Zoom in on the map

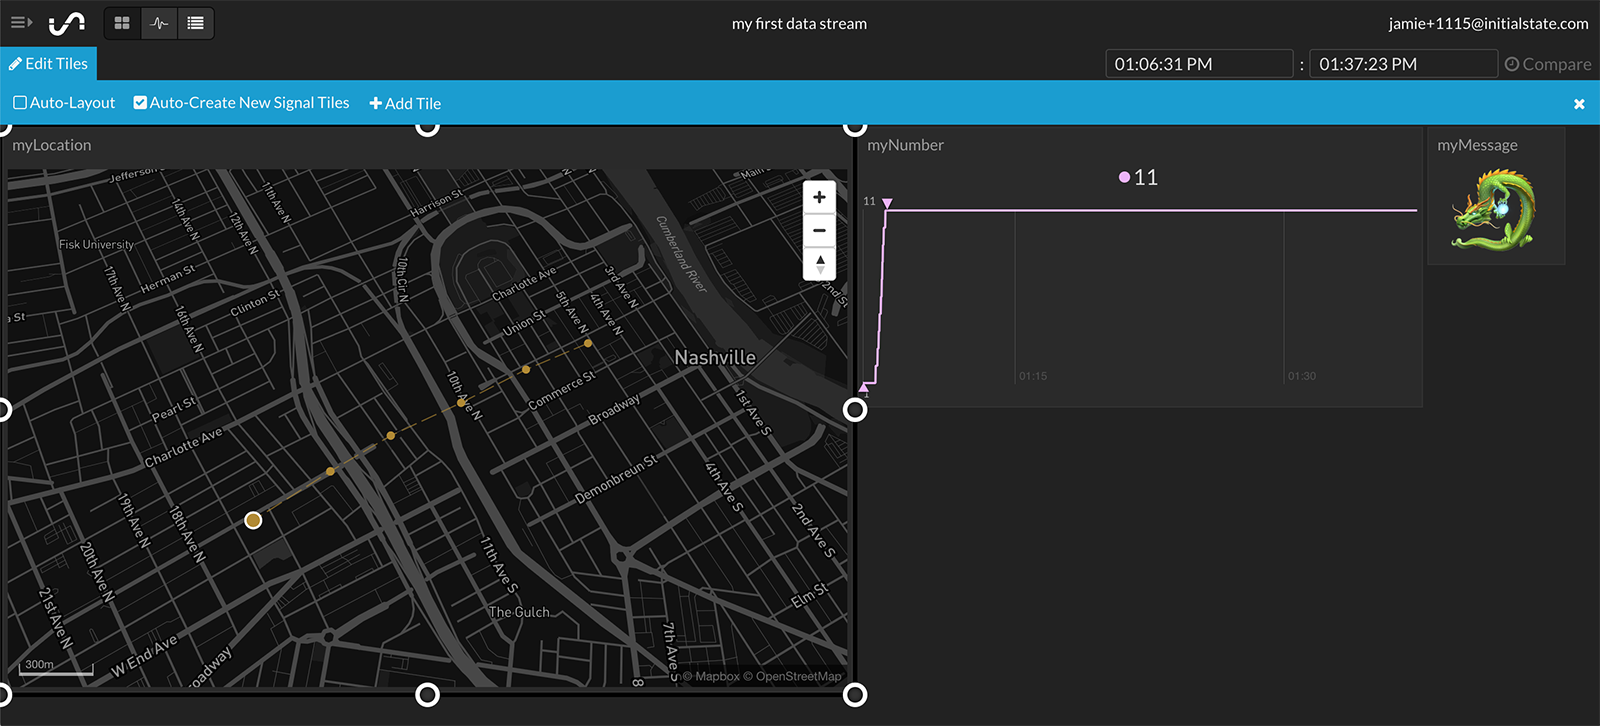point(819,197)
